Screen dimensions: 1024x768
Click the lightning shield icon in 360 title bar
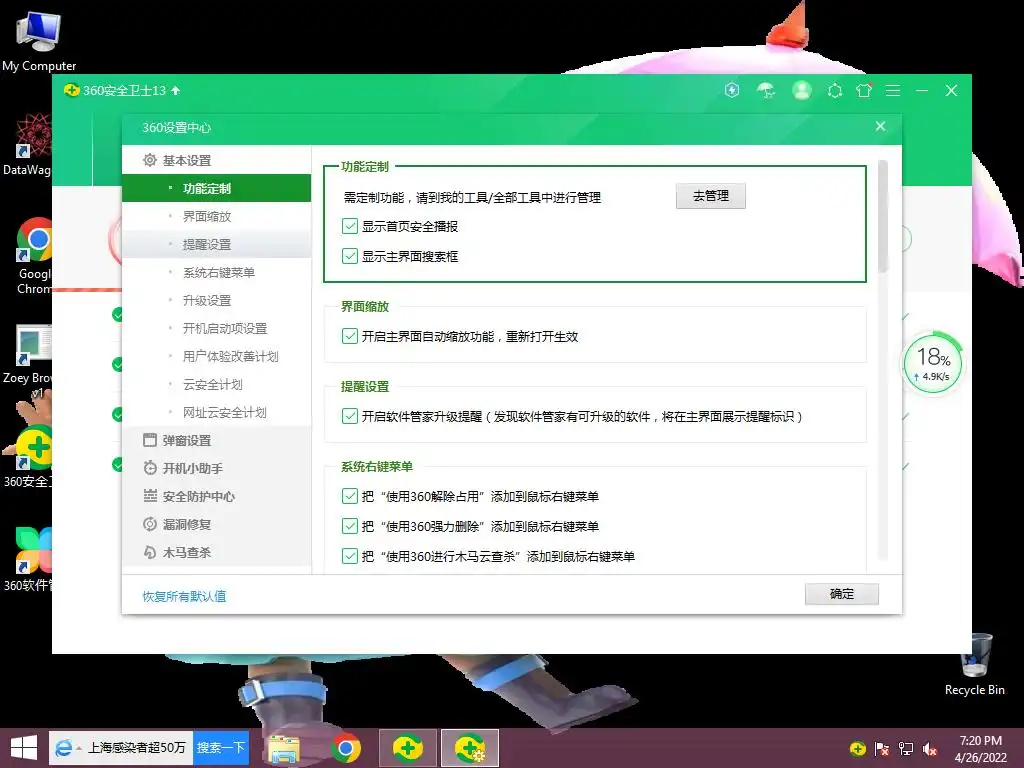[x=732, y=90]
